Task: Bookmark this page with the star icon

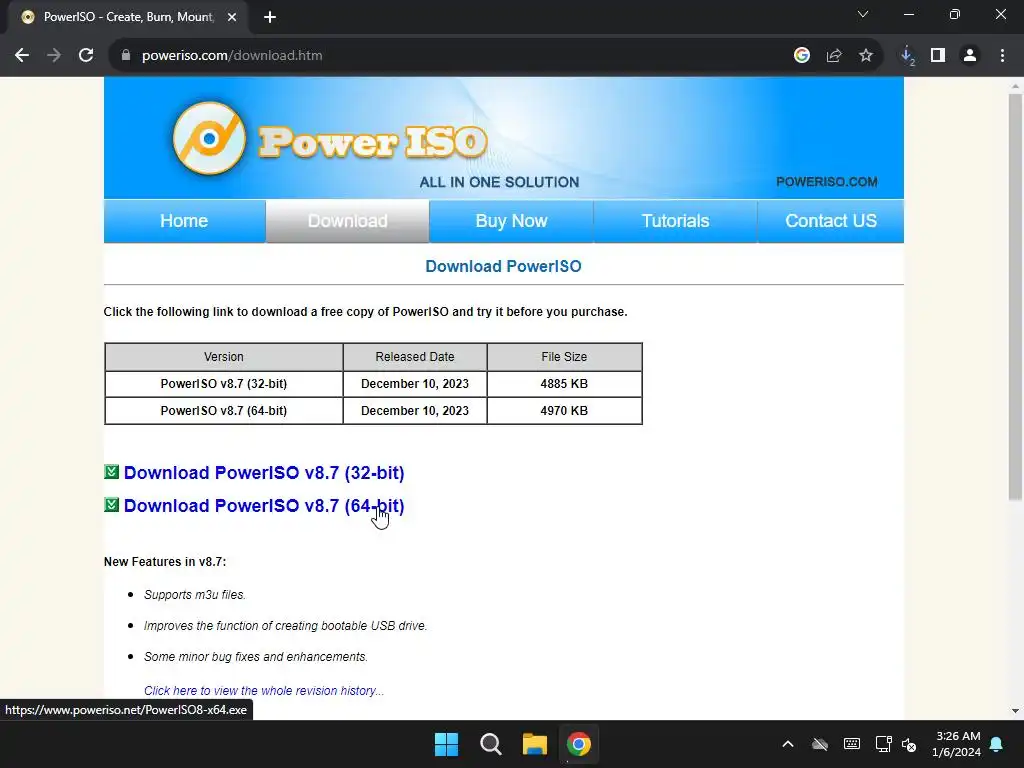Action: pos(866,56)
